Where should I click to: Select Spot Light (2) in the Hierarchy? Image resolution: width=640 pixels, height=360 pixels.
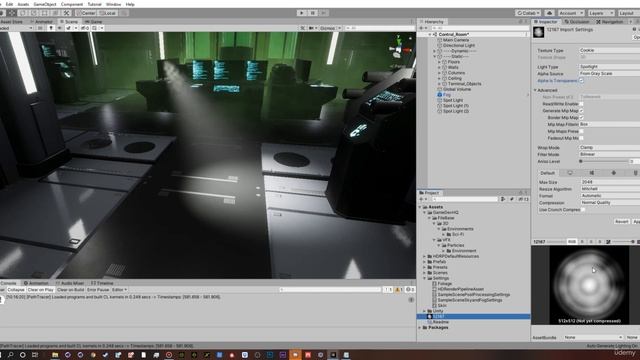[x=456, y=111]
